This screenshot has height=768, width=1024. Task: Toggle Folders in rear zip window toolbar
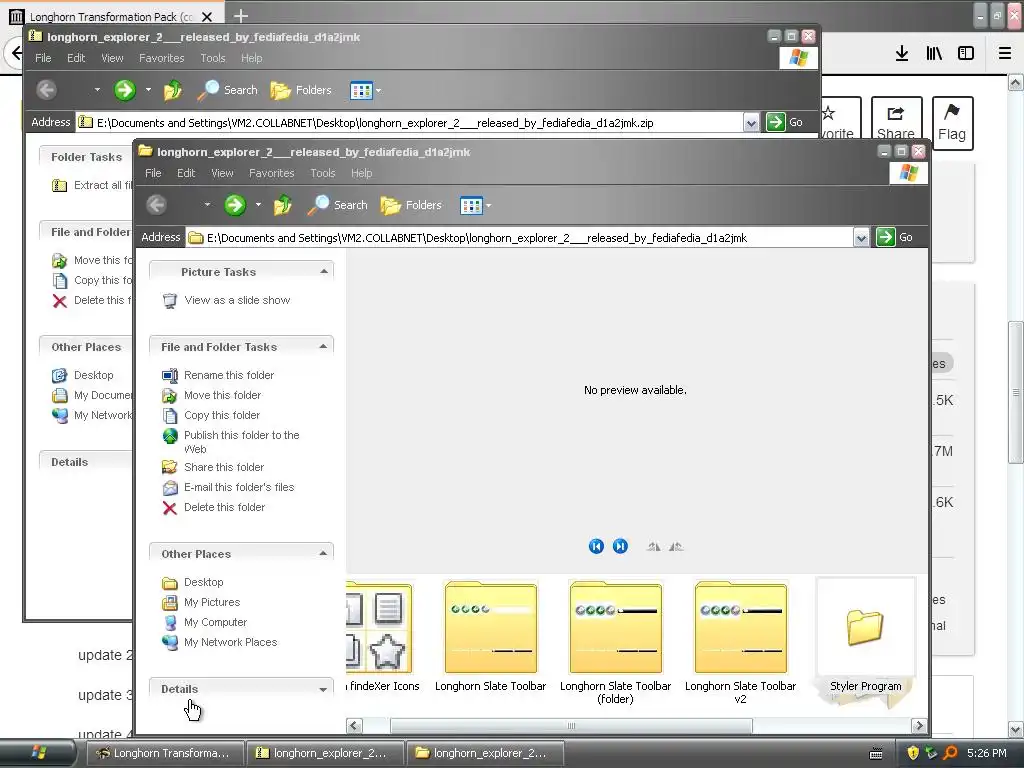pos(301,90)
